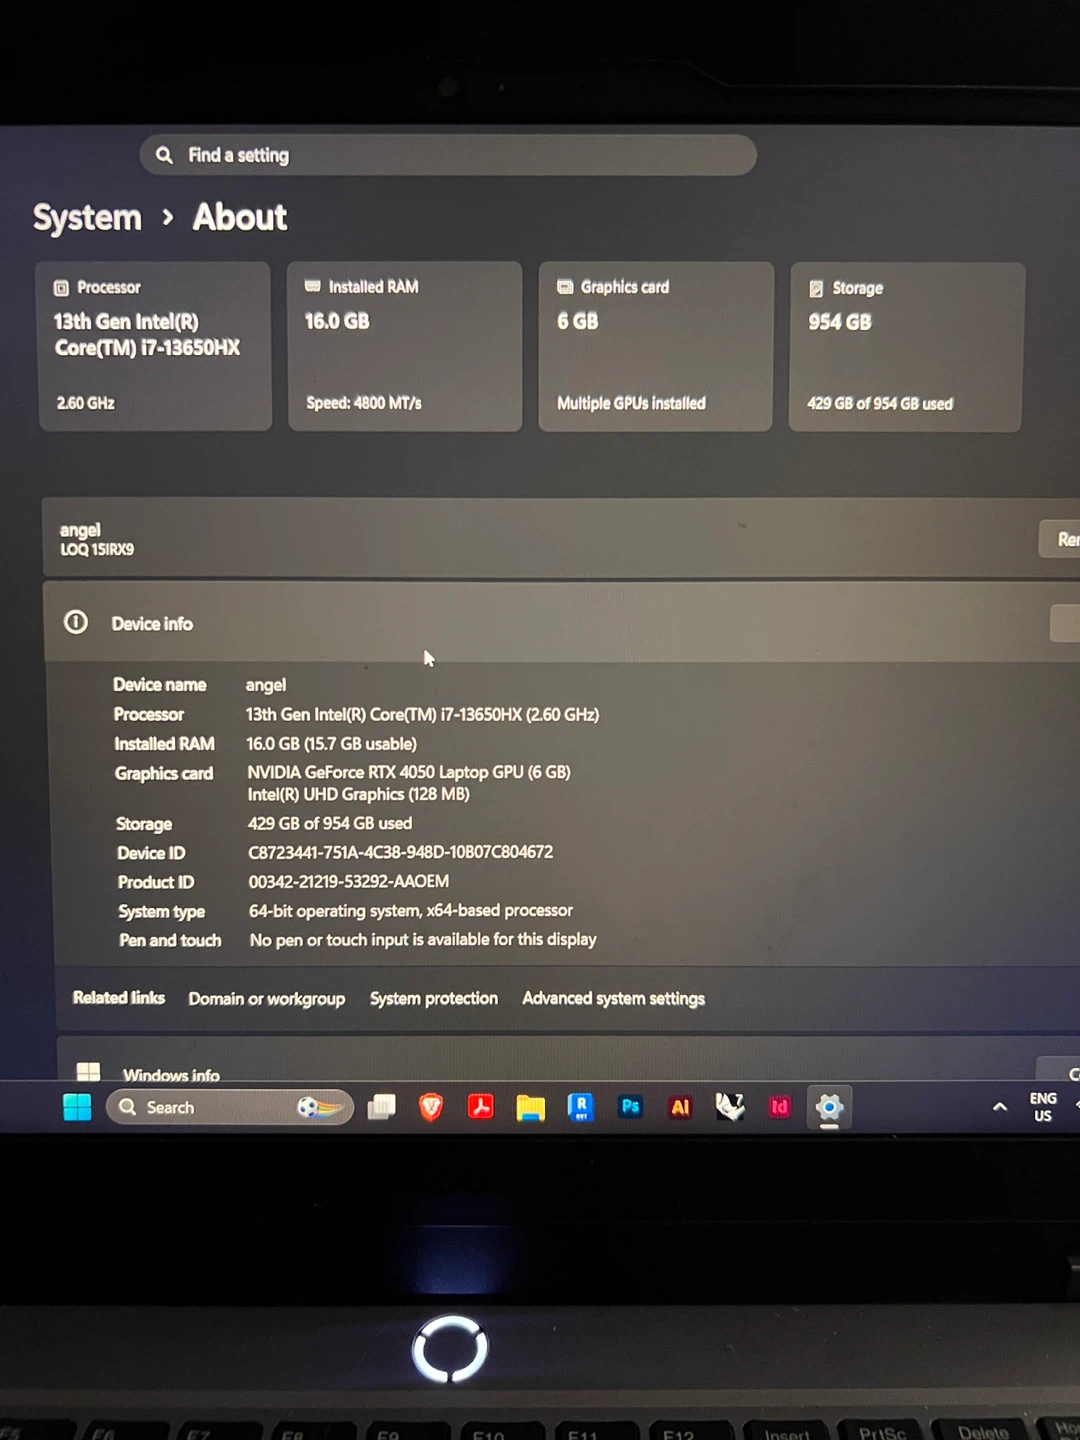Click the Device name value angel
Screen dimensions: 1080x1440
[266, 685]
